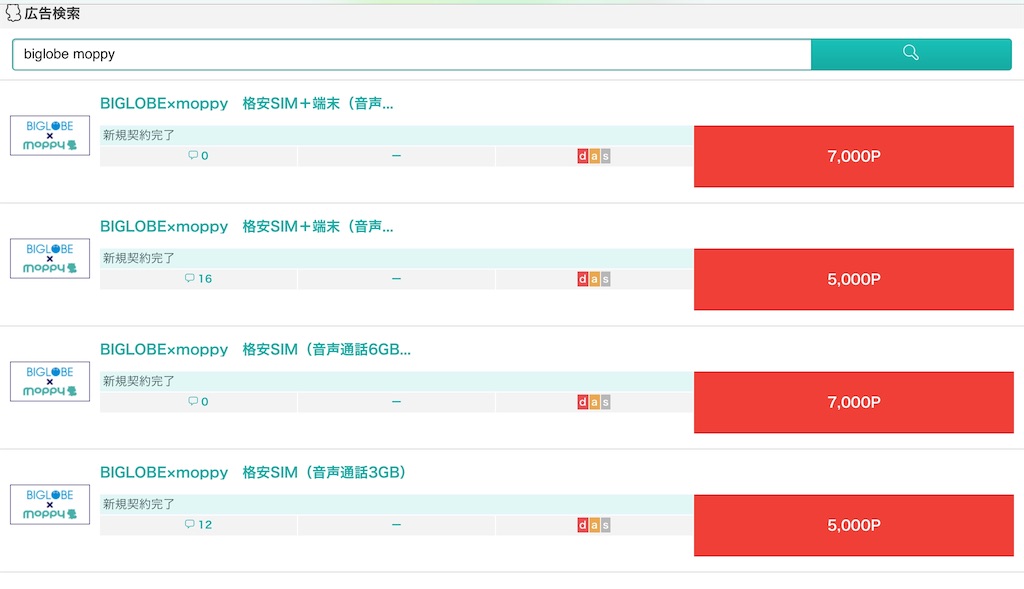Click the 7,000P red button for SIM+端末 offer

tap(854, 157)
